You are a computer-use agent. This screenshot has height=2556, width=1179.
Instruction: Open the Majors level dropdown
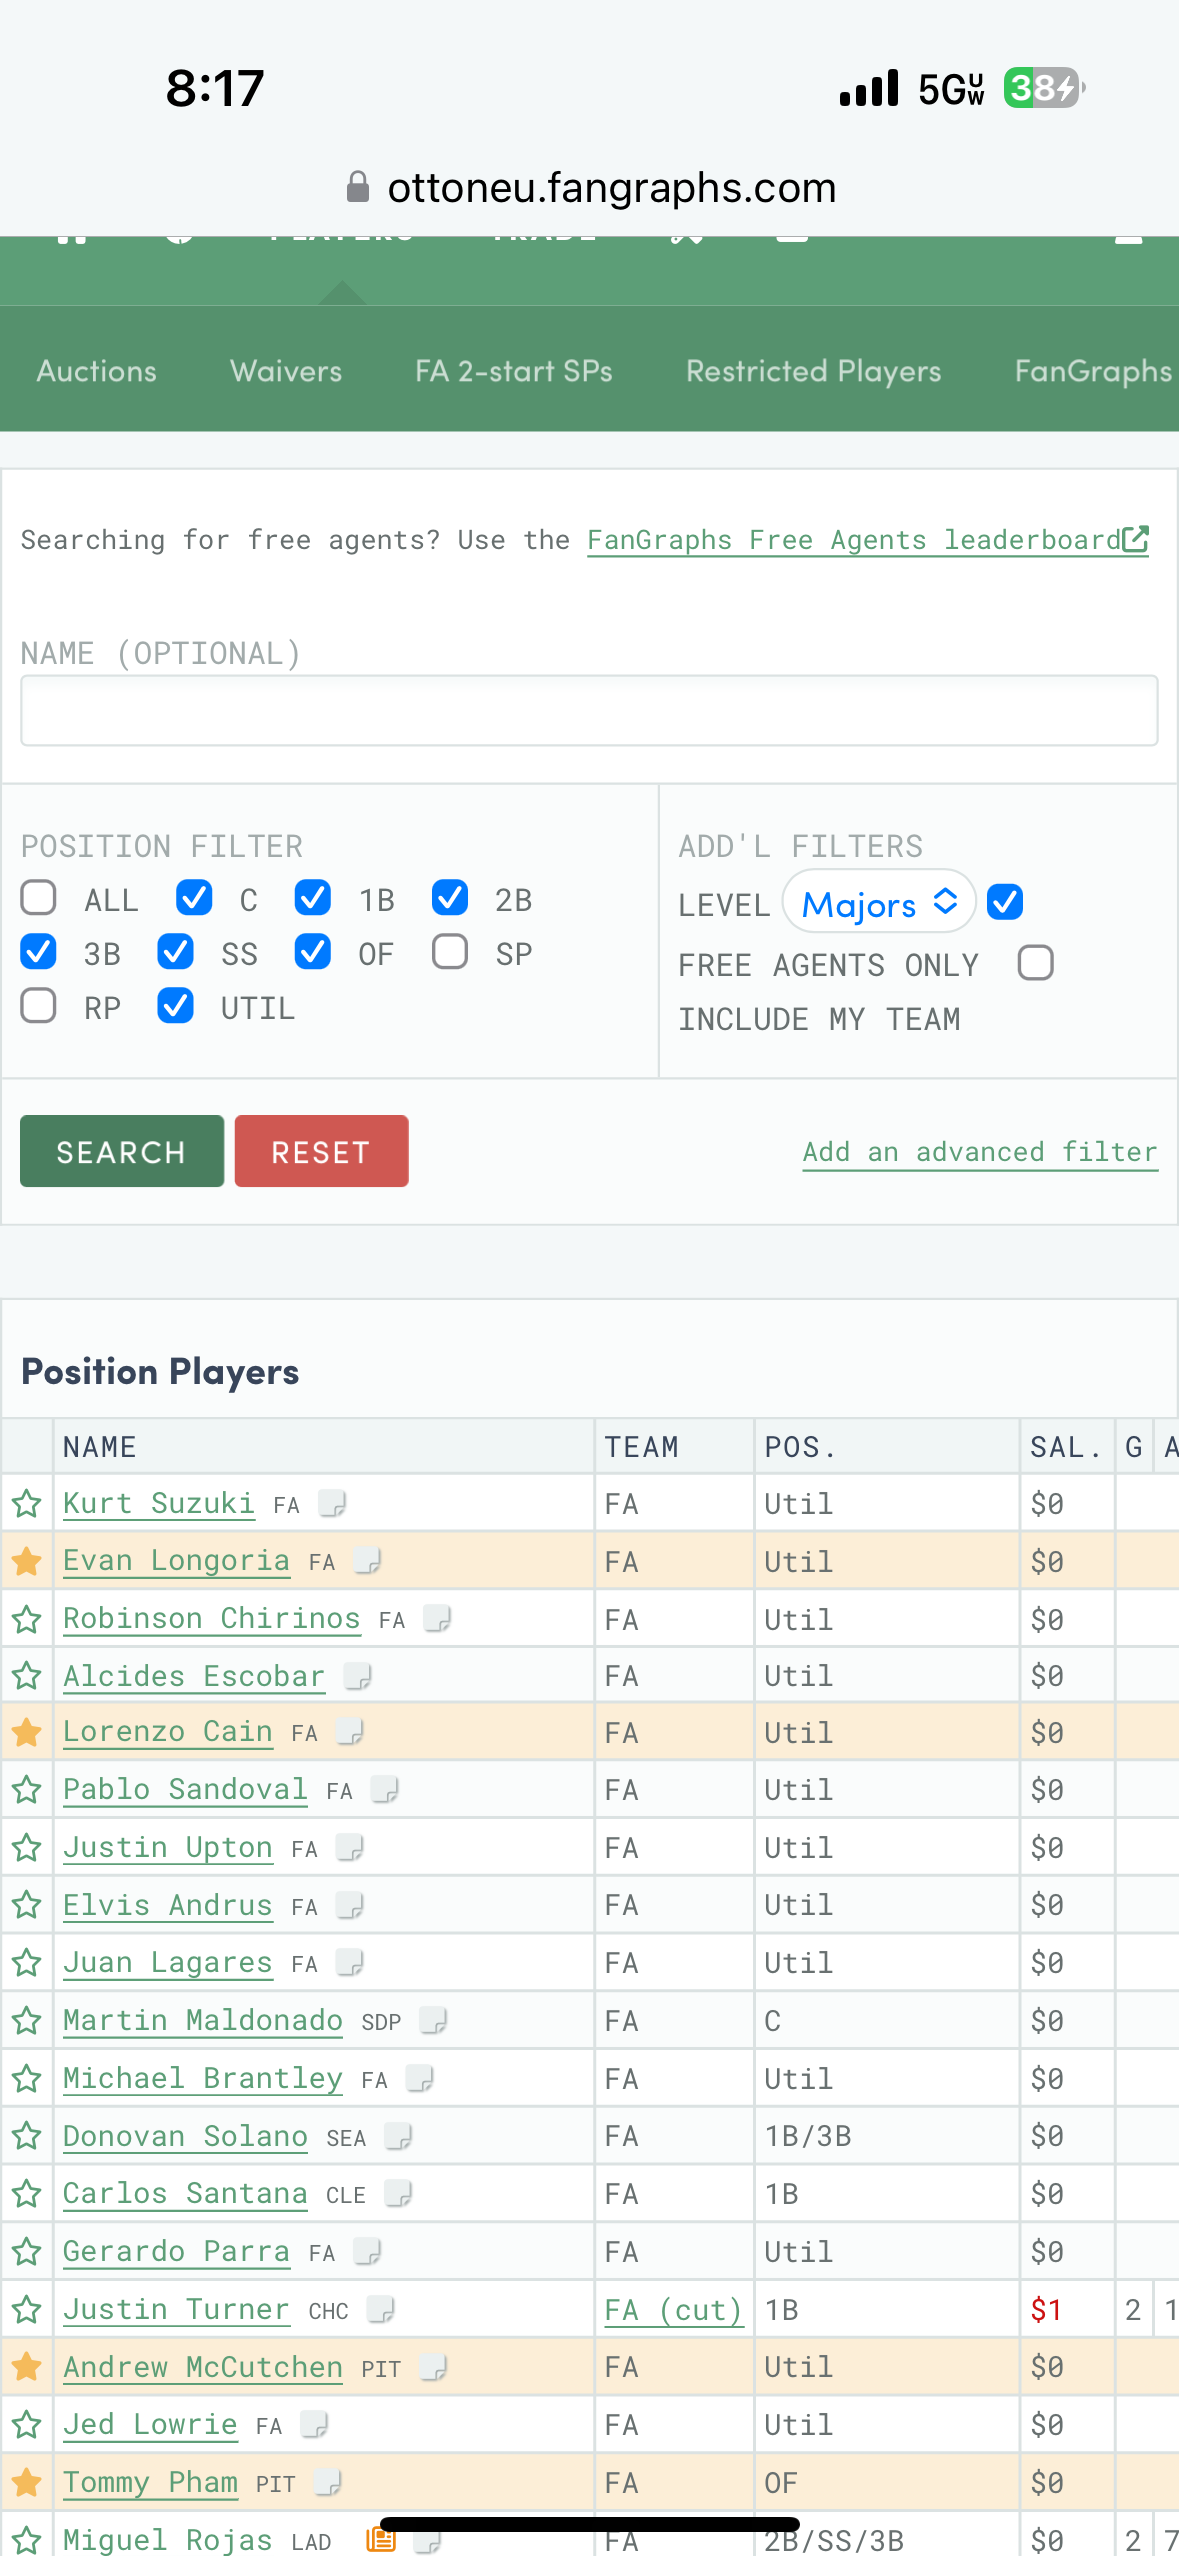(x=879, y=903)
